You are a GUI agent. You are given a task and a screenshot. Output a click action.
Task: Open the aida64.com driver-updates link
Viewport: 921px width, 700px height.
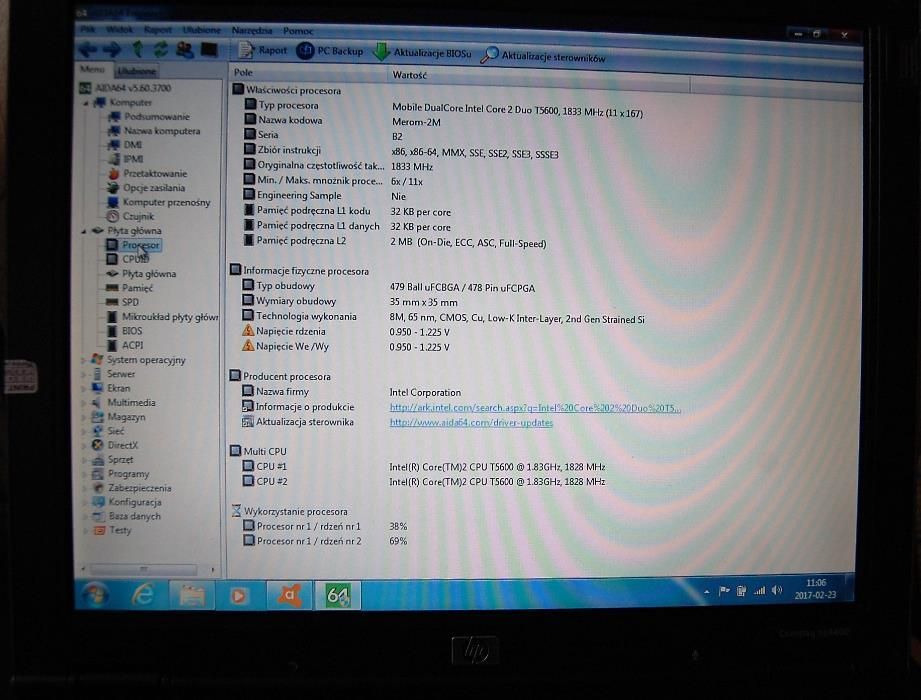(x=471, y=423)
